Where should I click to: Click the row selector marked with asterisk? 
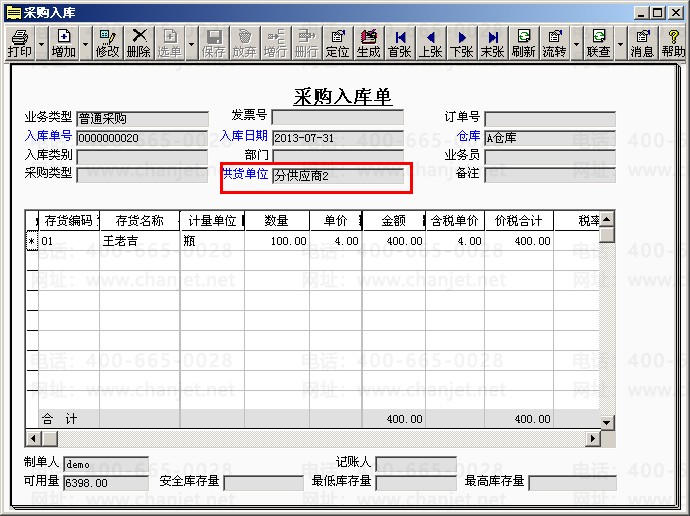pos(32,241)
